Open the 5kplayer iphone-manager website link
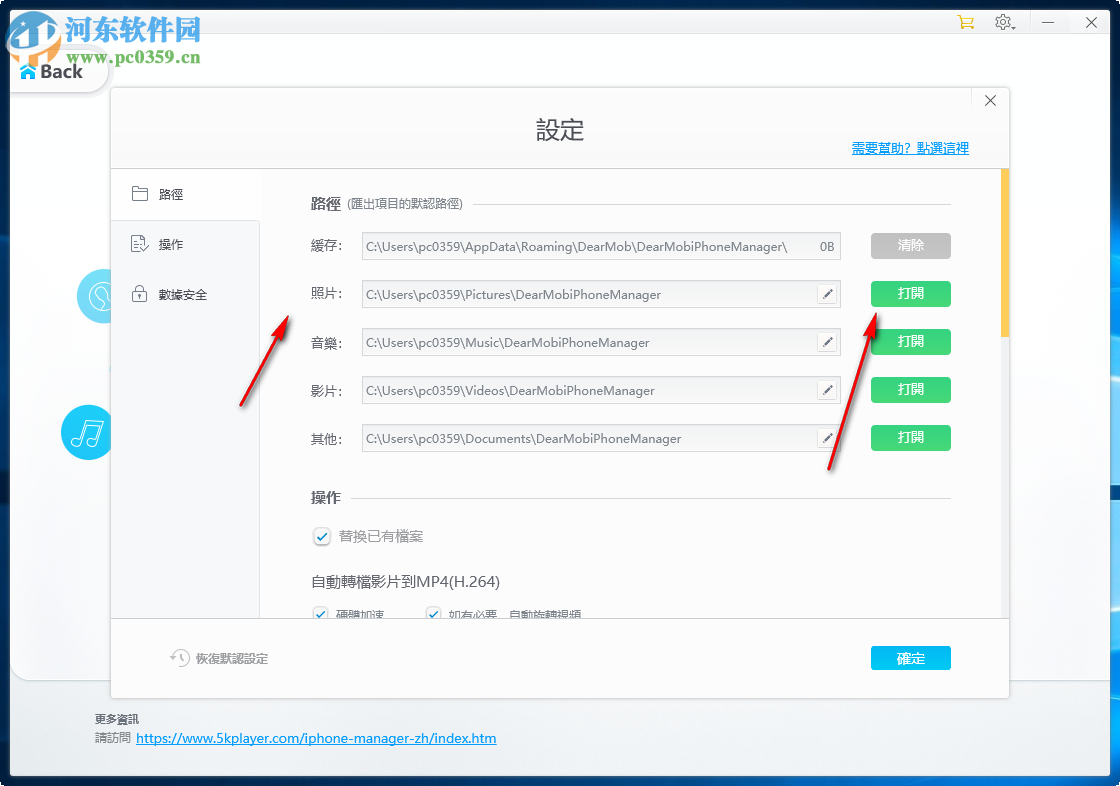 [x=316, y=738]
